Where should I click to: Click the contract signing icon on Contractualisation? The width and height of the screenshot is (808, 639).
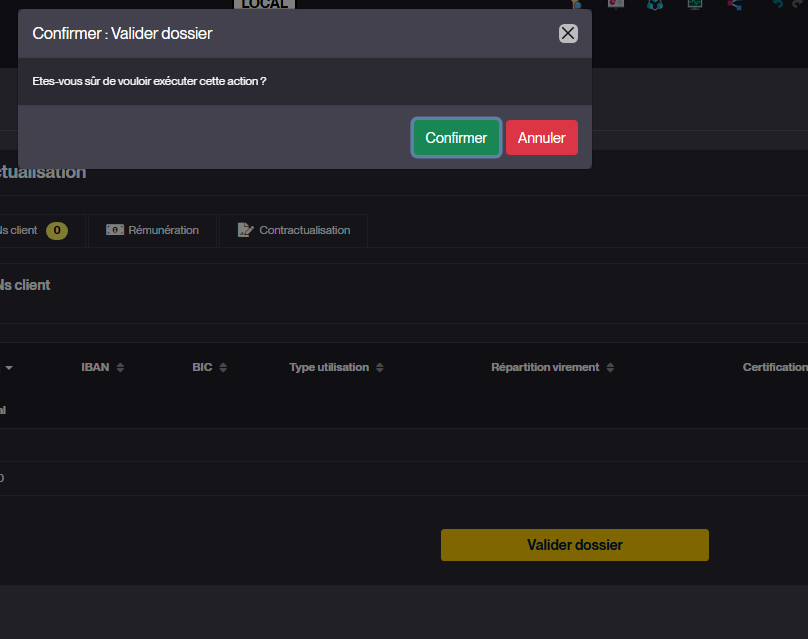point(245,230)
